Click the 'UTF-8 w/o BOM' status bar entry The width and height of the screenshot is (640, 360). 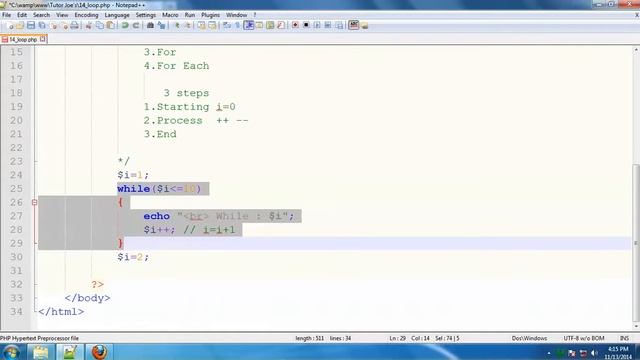click(x=584, y=338)
